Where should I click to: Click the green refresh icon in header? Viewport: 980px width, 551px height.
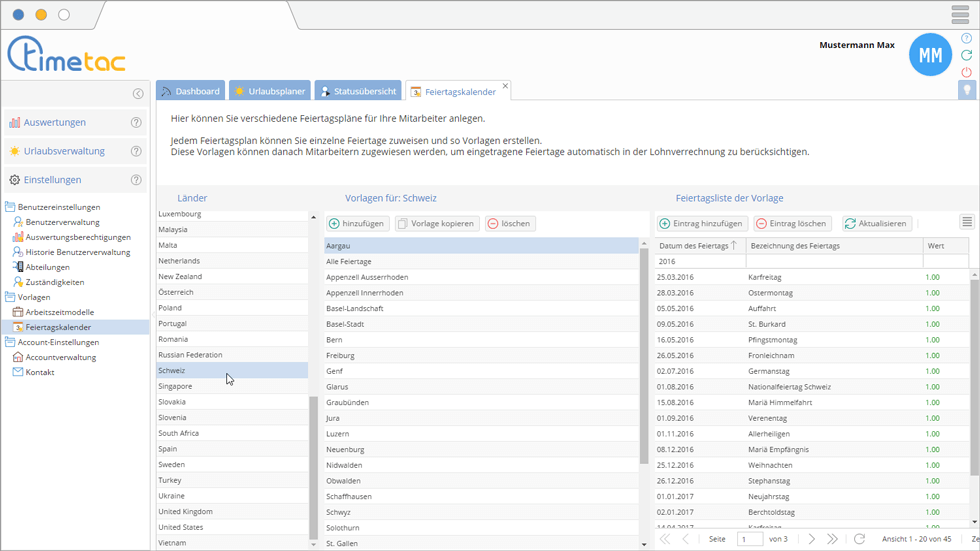point(966,55)
